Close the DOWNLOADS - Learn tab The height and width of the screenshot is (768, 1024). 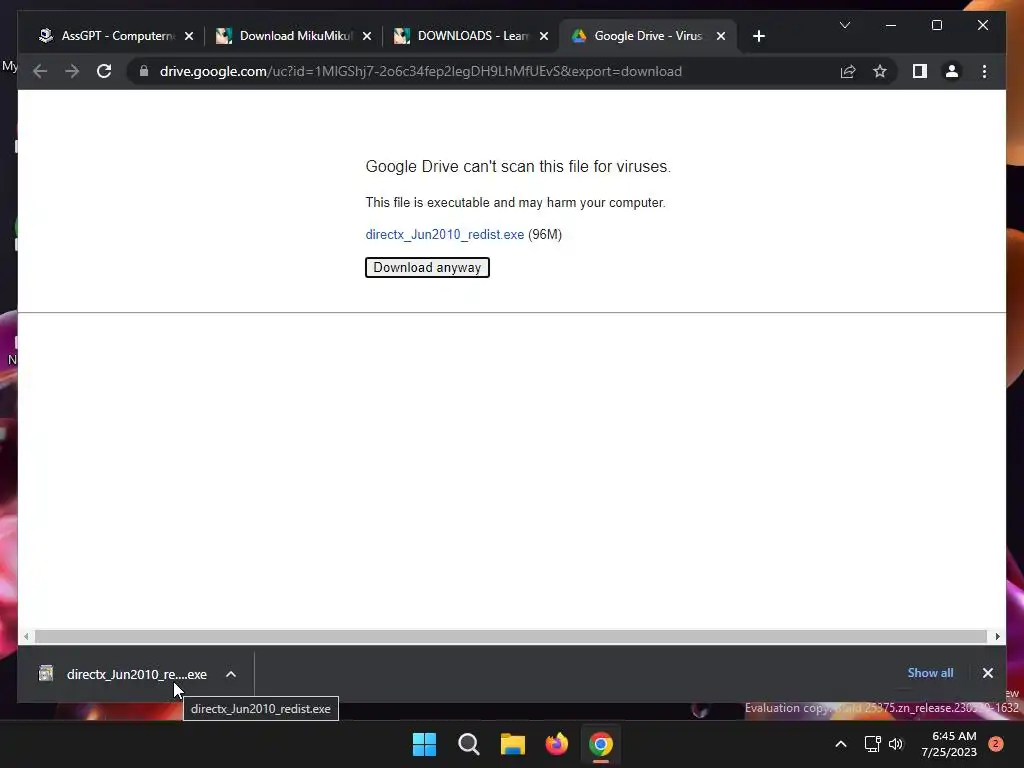pos(544,36)
